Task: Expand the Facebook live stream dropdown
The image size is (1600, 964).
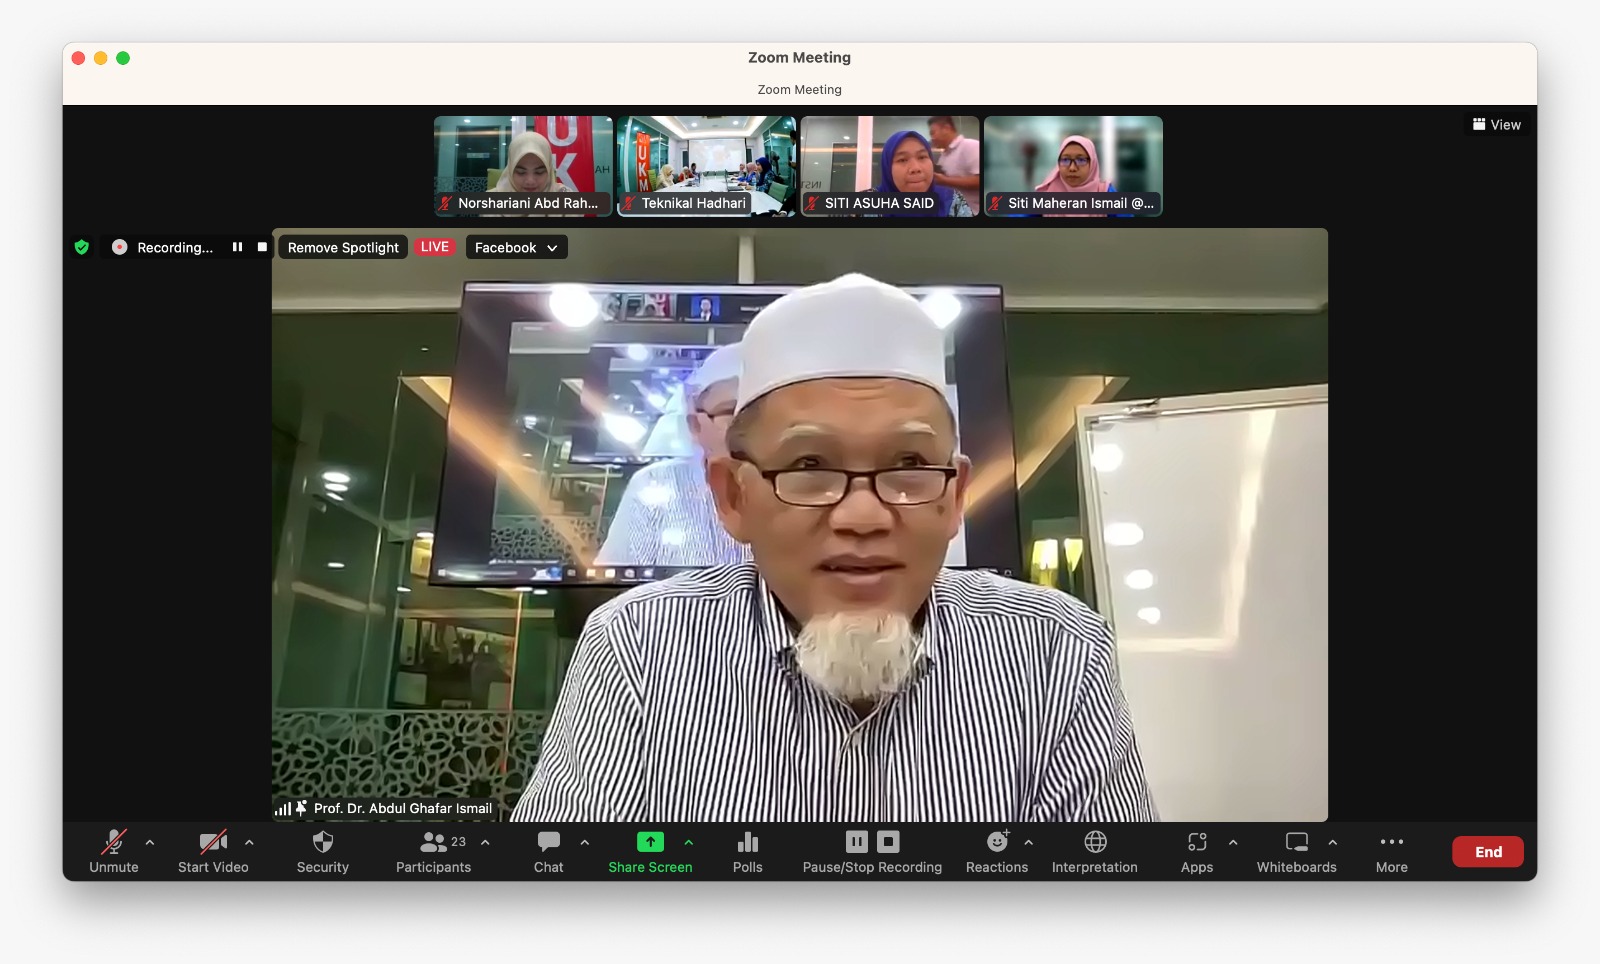Action: (516, 247)
